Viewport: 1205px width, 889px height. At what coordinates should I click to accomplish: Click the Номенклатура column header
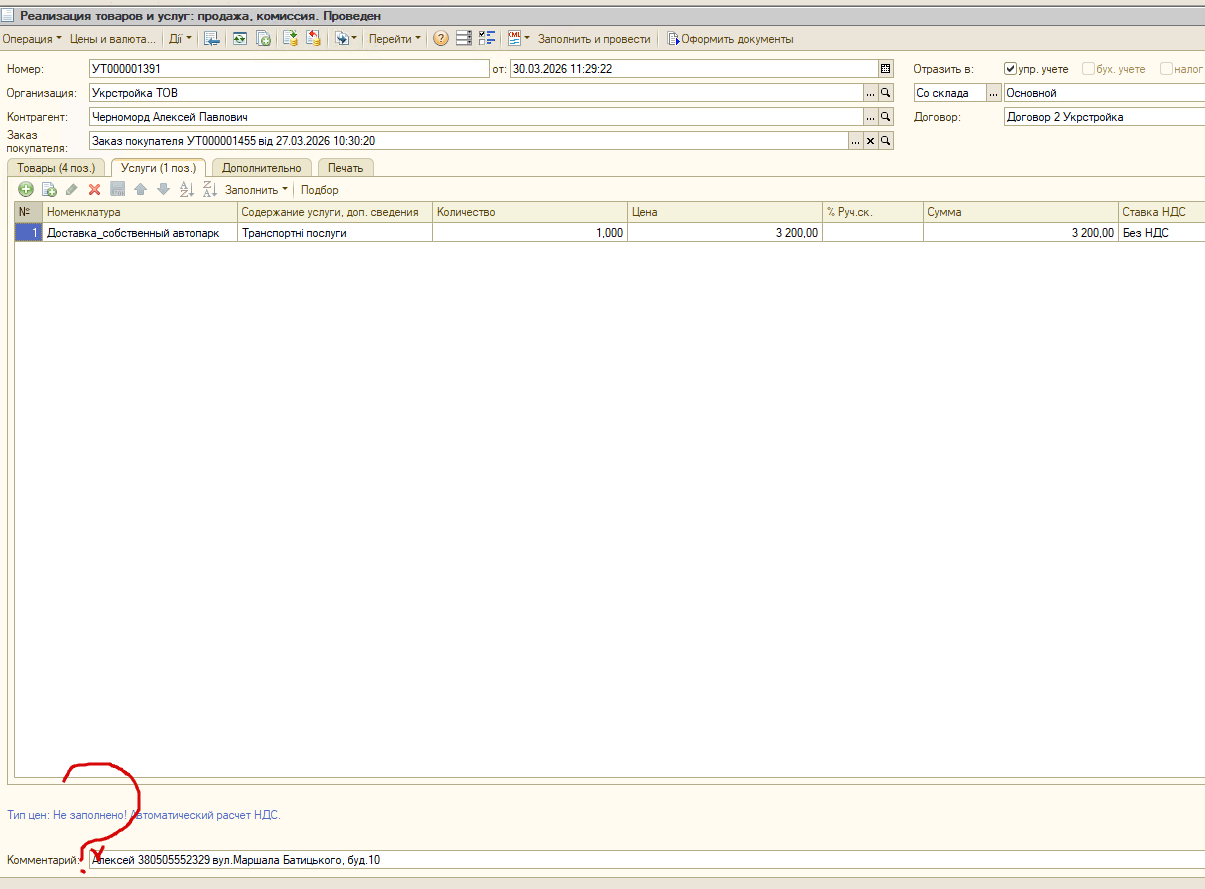(140, 212)
